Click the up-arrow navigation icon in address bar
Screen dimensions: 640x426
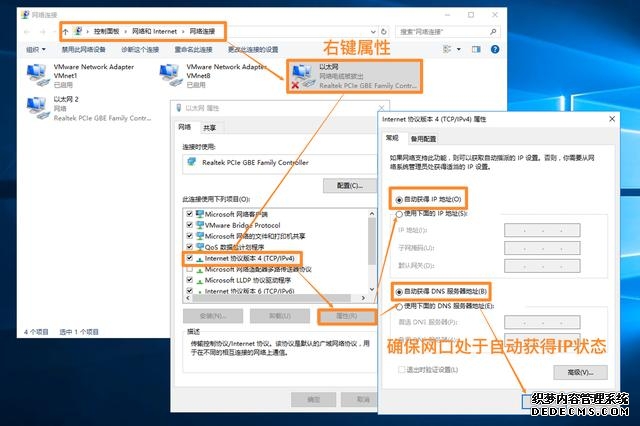click(x=65, y=31)
